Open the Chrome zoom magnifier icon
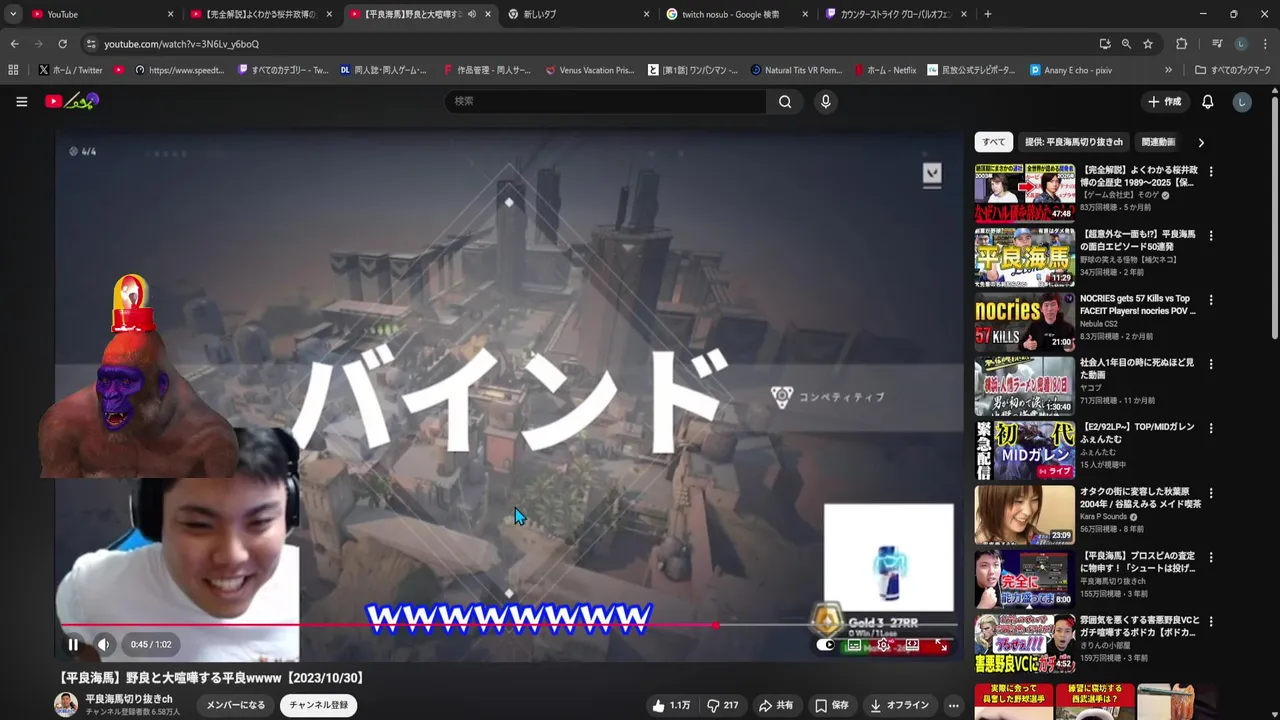The image size is (1280, 720). point(1126,44)
